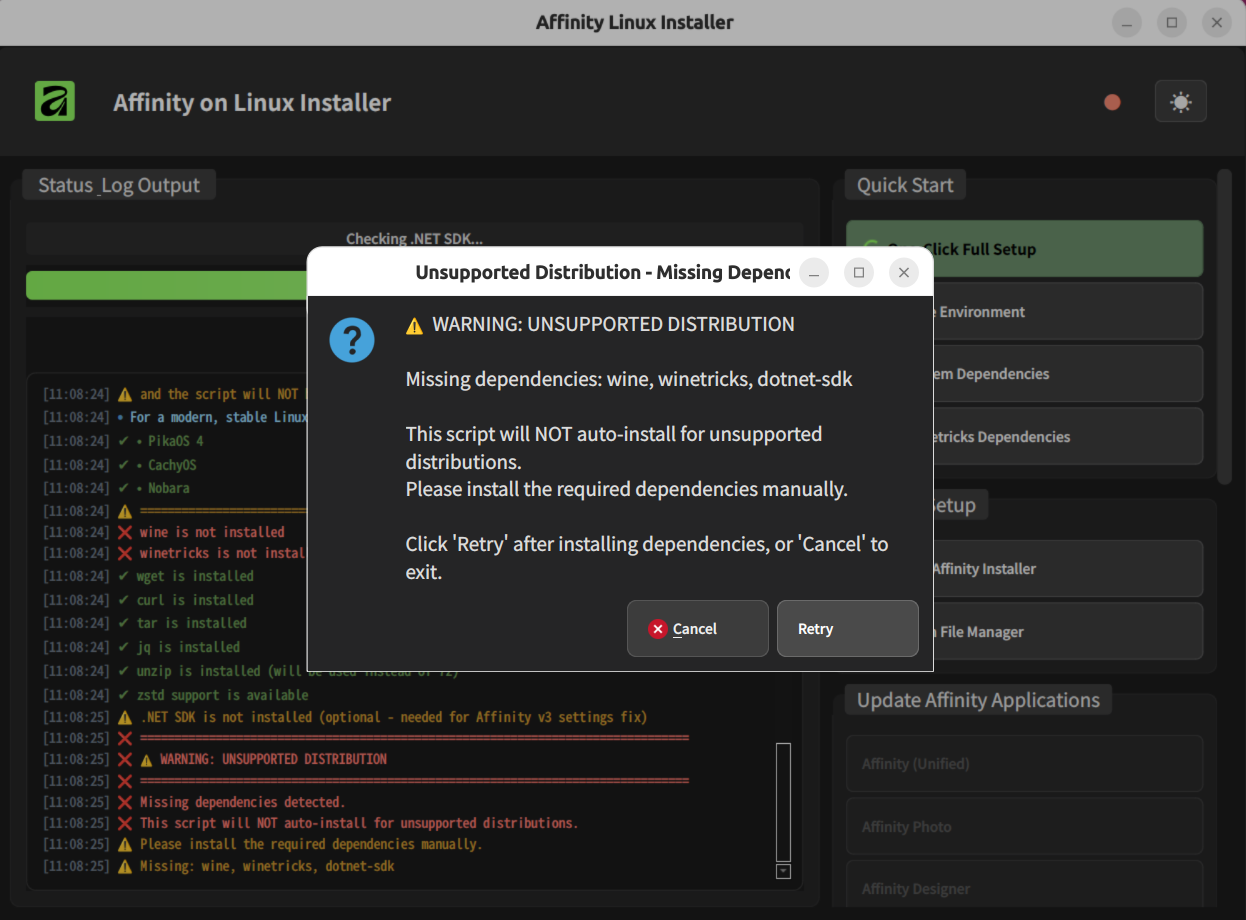Click the red X icon on Cancel
Image resolution: width=1246 pixels, height=920 pixels.
[657, 629]
